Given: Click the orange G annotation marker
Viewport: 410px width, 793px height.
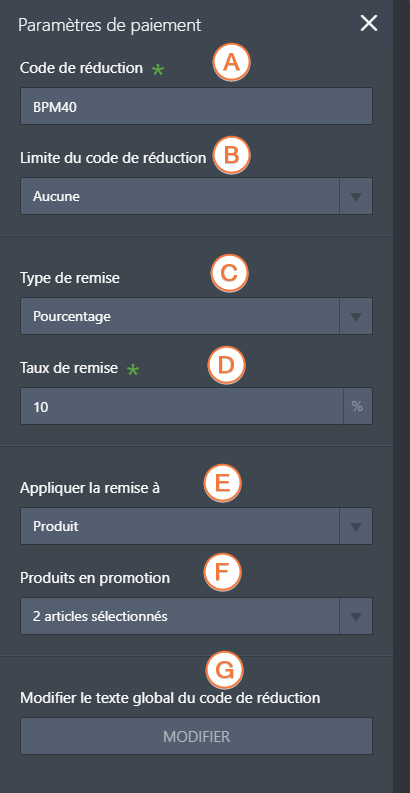Looking at the screenshot, I should (224, 671).
